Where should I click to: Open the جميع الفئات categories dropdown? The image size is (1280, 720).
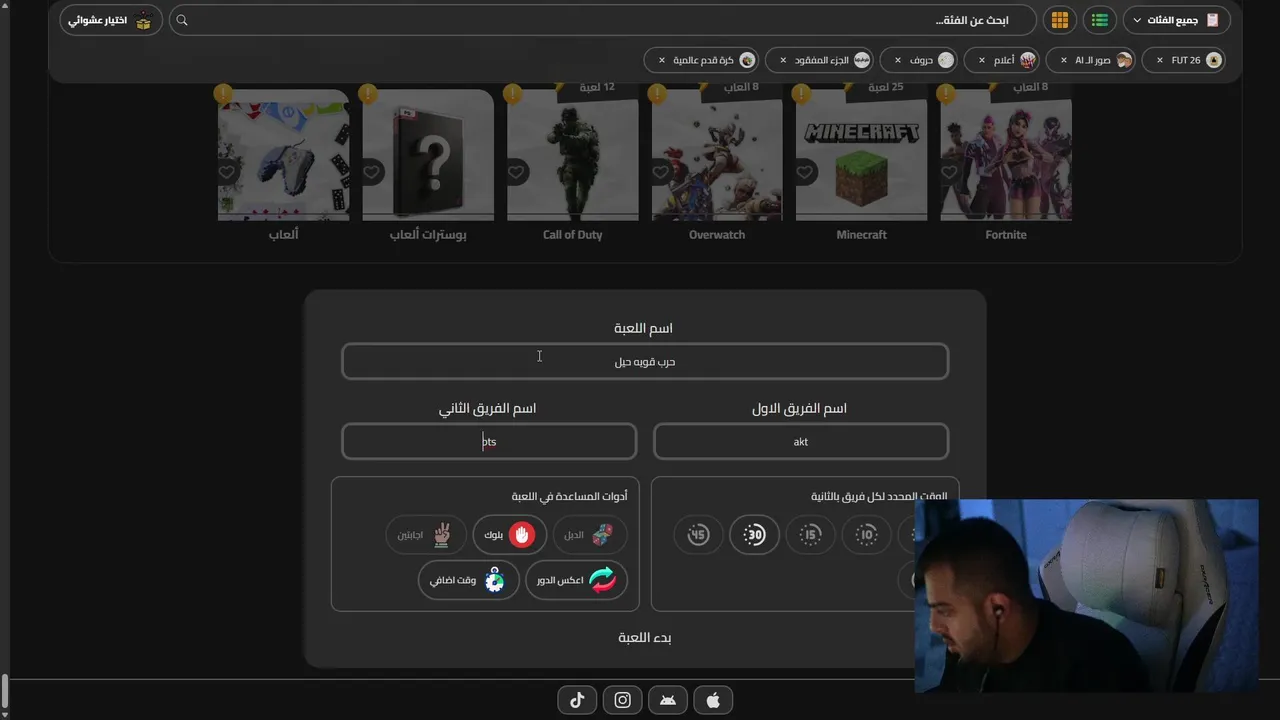1176,20
